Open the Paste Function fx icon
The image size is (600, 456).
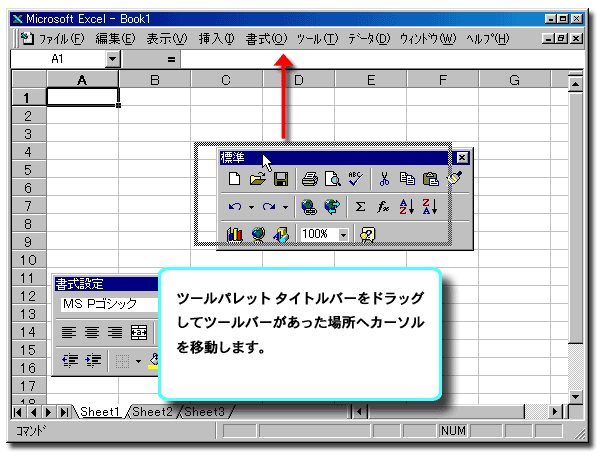pyautogui.click(x=383, y=207)
